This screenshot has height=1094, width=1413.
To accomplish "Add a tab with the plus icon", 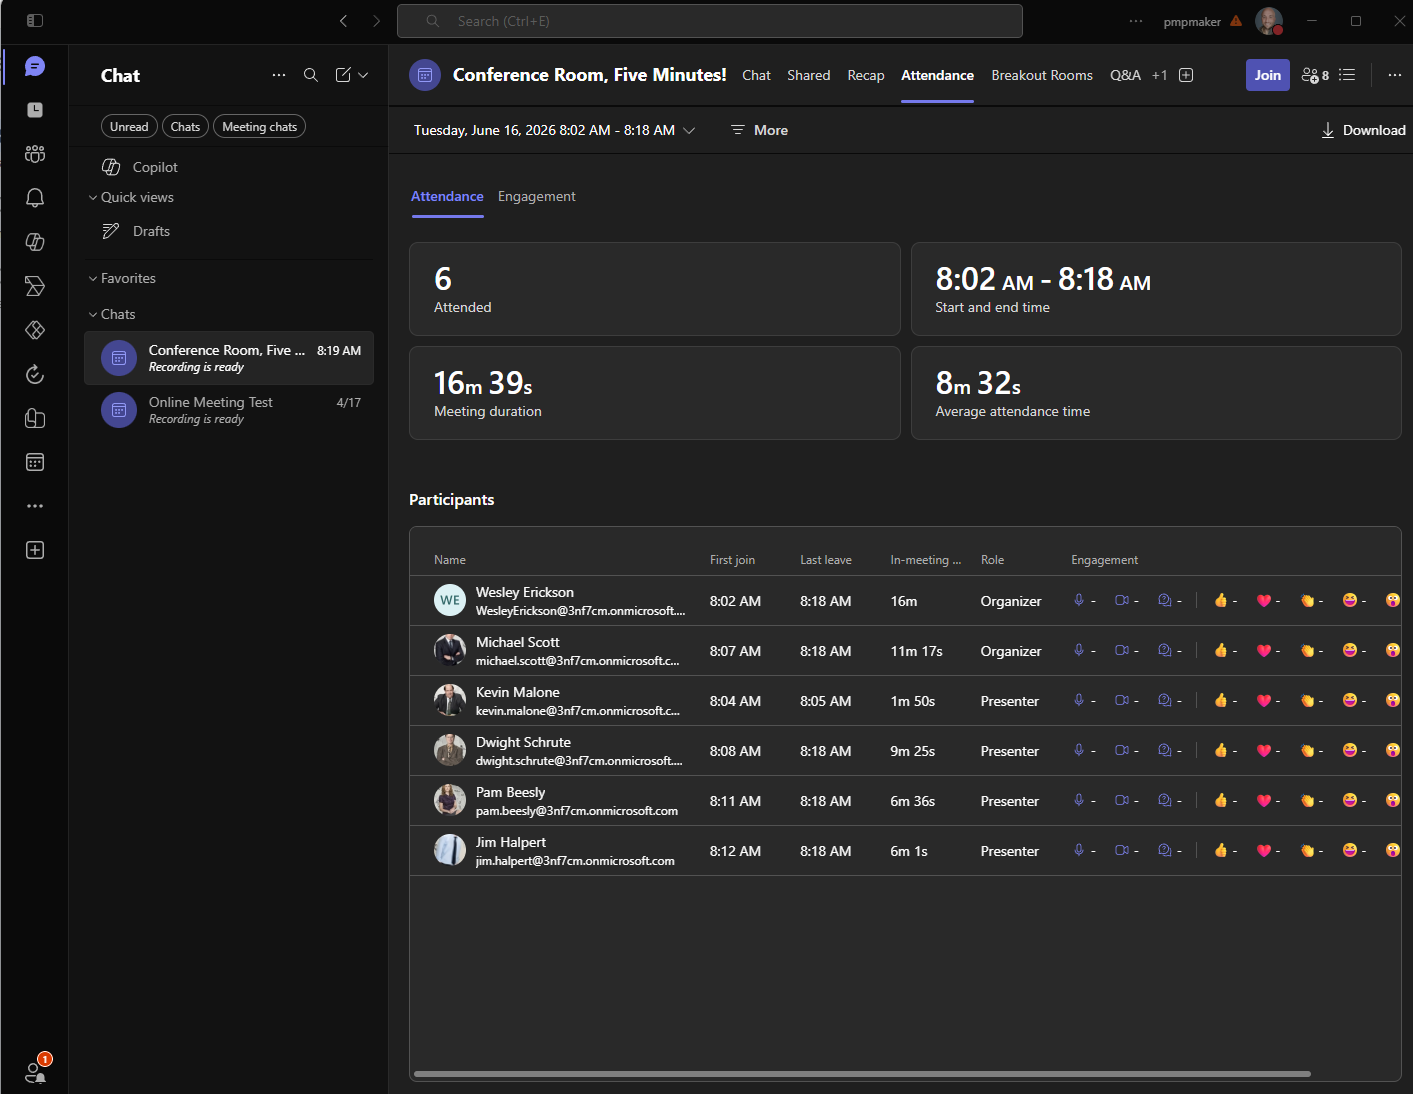I will (x=1186, y=75).
